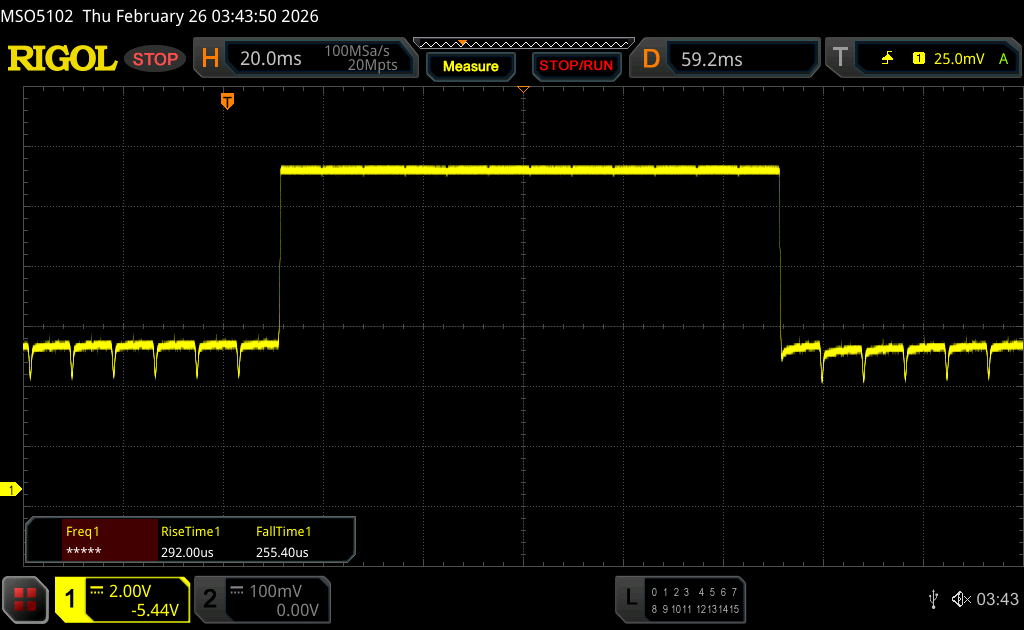Viewport: 1024px width, 630px height.
Task: Click the USB connection status icon
Action: point(933,599)
